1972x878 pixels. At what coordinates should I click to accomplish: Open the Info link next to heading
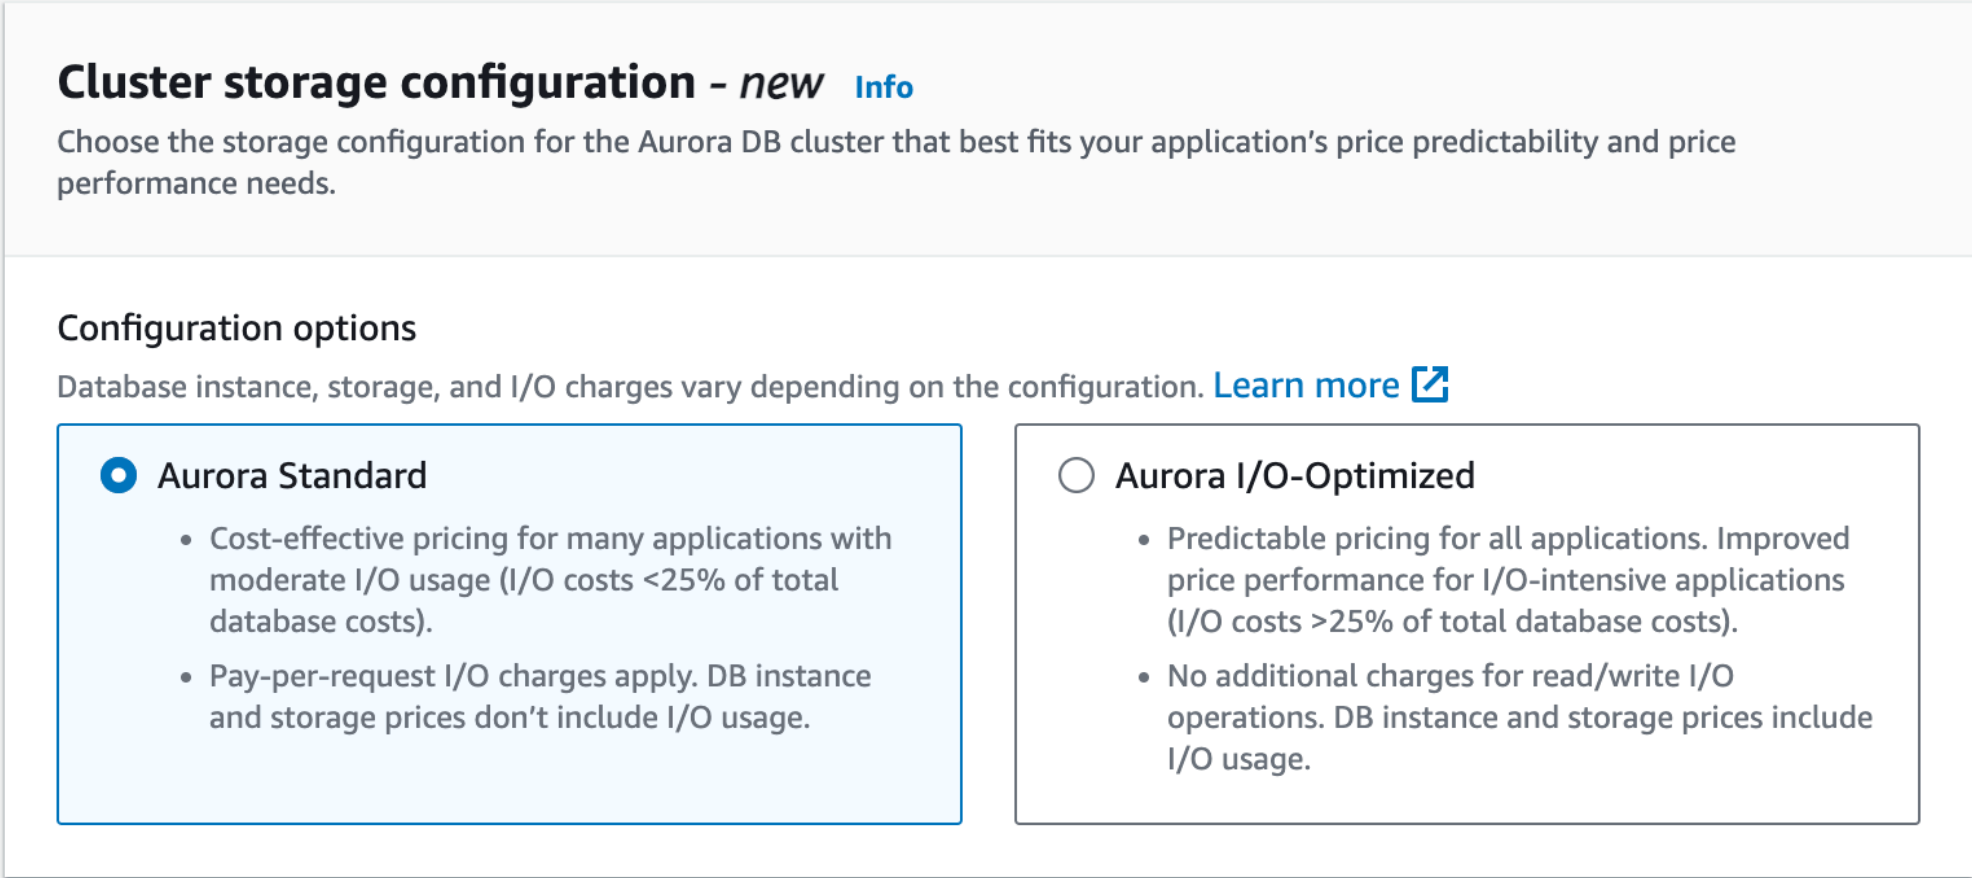pos(883,88)
